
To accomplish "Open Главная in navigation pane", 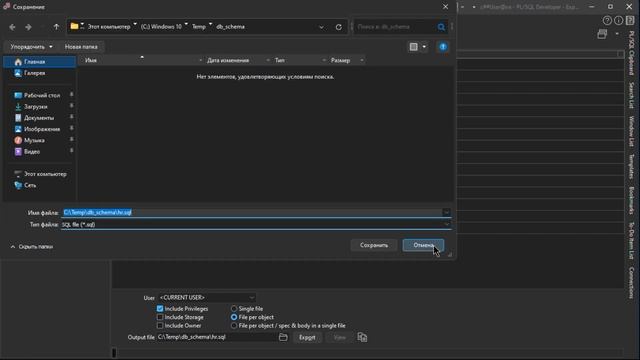I will (40, 62).
